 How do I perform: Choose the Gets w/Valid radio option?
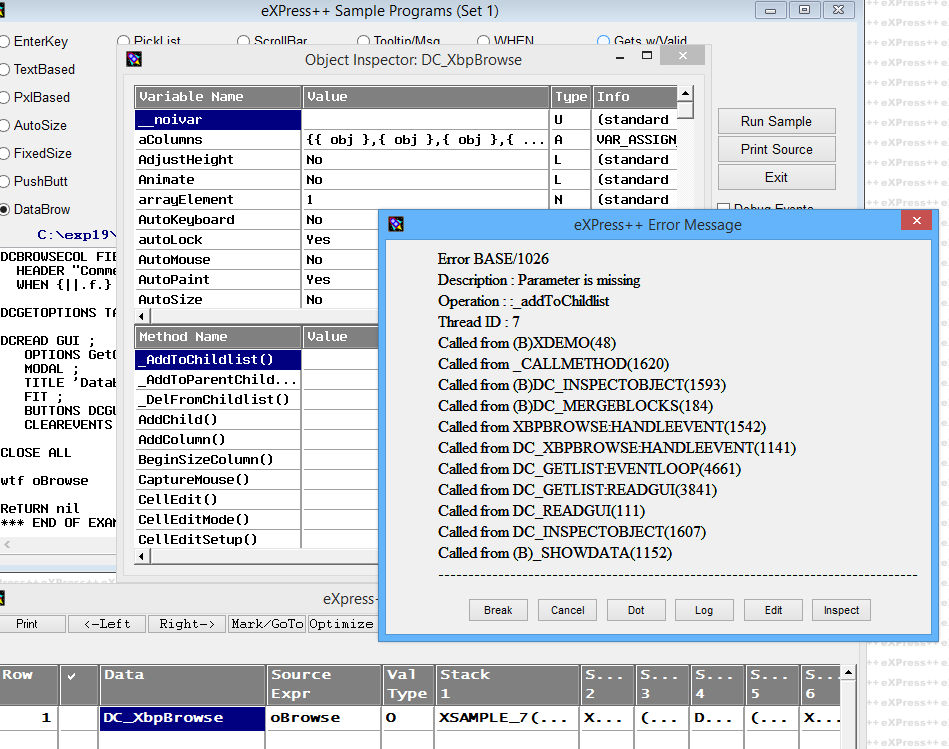pyautogui.click(x=604, y=41)
